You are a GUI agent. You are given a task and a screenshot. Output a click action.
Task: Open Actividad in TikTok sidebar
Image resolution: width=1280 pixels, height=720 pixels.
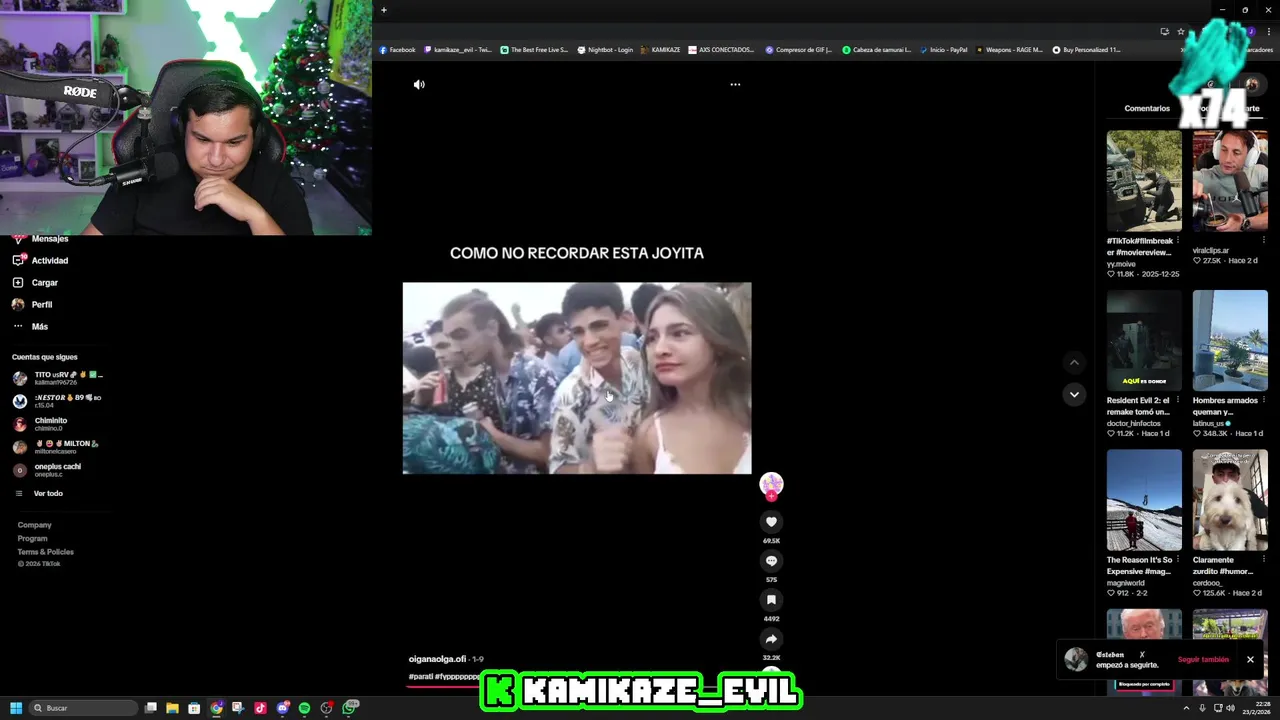pyautogui.click(x=40, y=260)
